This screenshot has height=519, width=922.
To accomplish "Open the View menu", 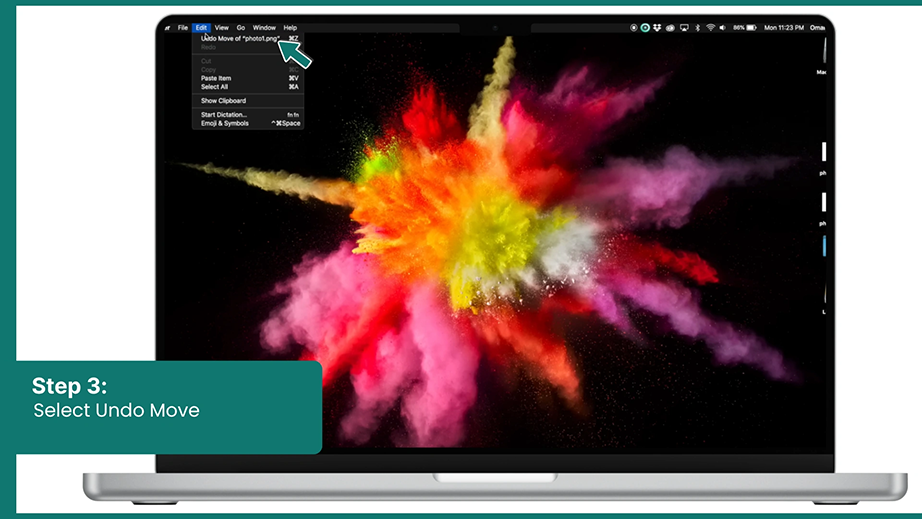I will point(222,28).
